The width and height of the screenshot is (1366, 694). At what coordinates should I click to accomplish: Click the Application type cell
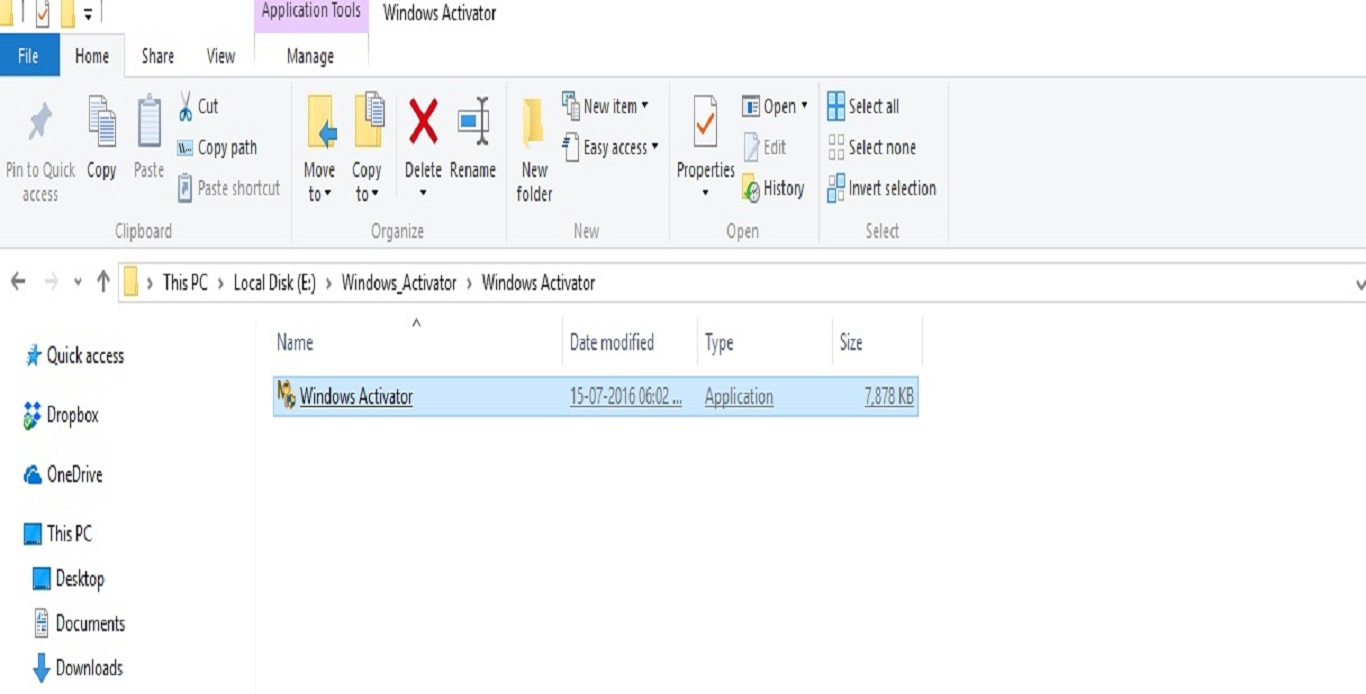pyautogui.click(x=739, y=397)
